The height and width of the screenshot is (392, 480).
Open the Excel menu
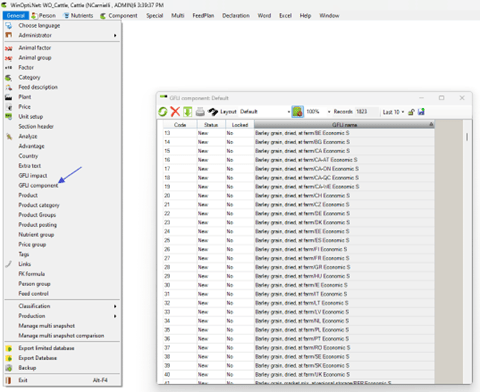tap(285, 16)
